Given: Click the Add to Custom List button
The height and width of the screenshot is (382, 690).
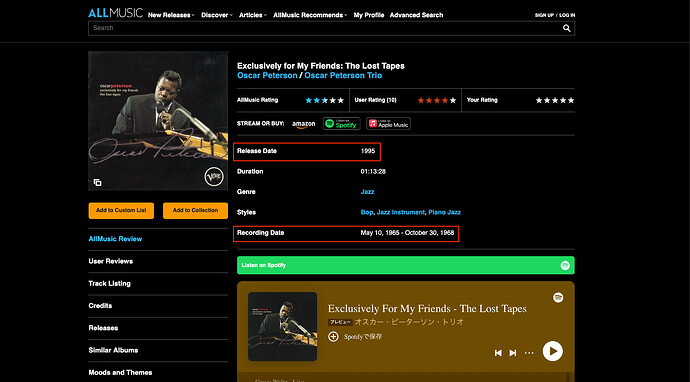Looking at the screenshot, I should 121,210.
